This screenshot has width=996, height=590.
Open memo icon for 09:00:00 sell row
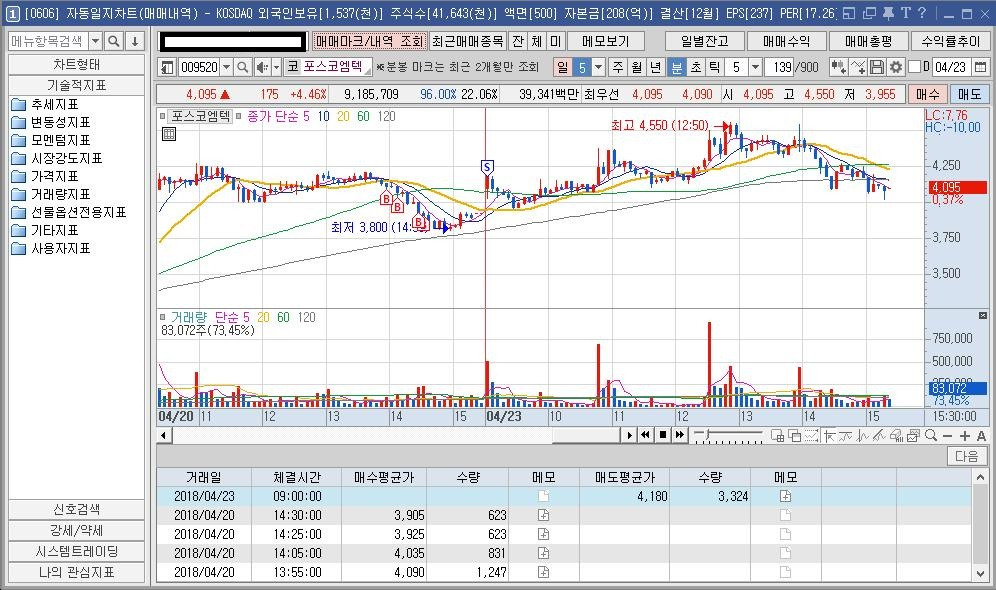click(x=786, y=496)
